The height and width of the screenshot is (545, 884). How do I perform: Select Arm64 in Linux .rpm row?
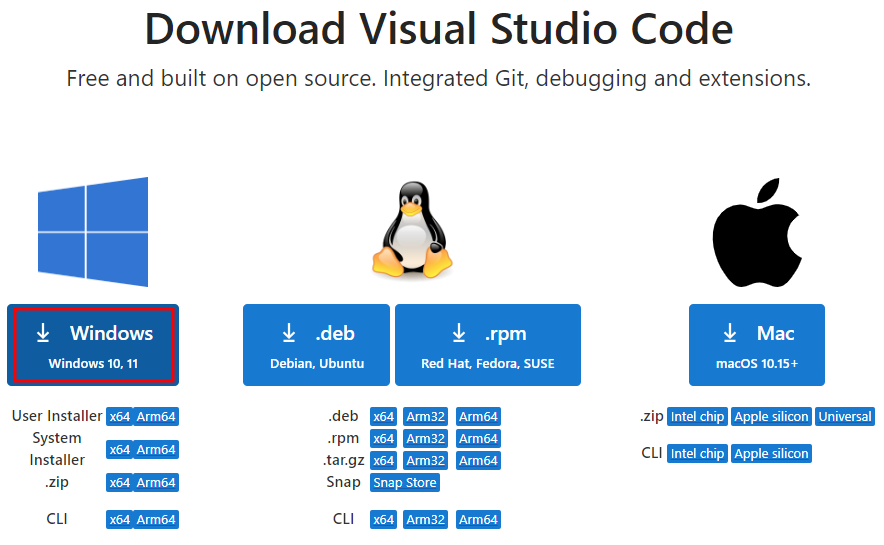click(x=478, y=438)
